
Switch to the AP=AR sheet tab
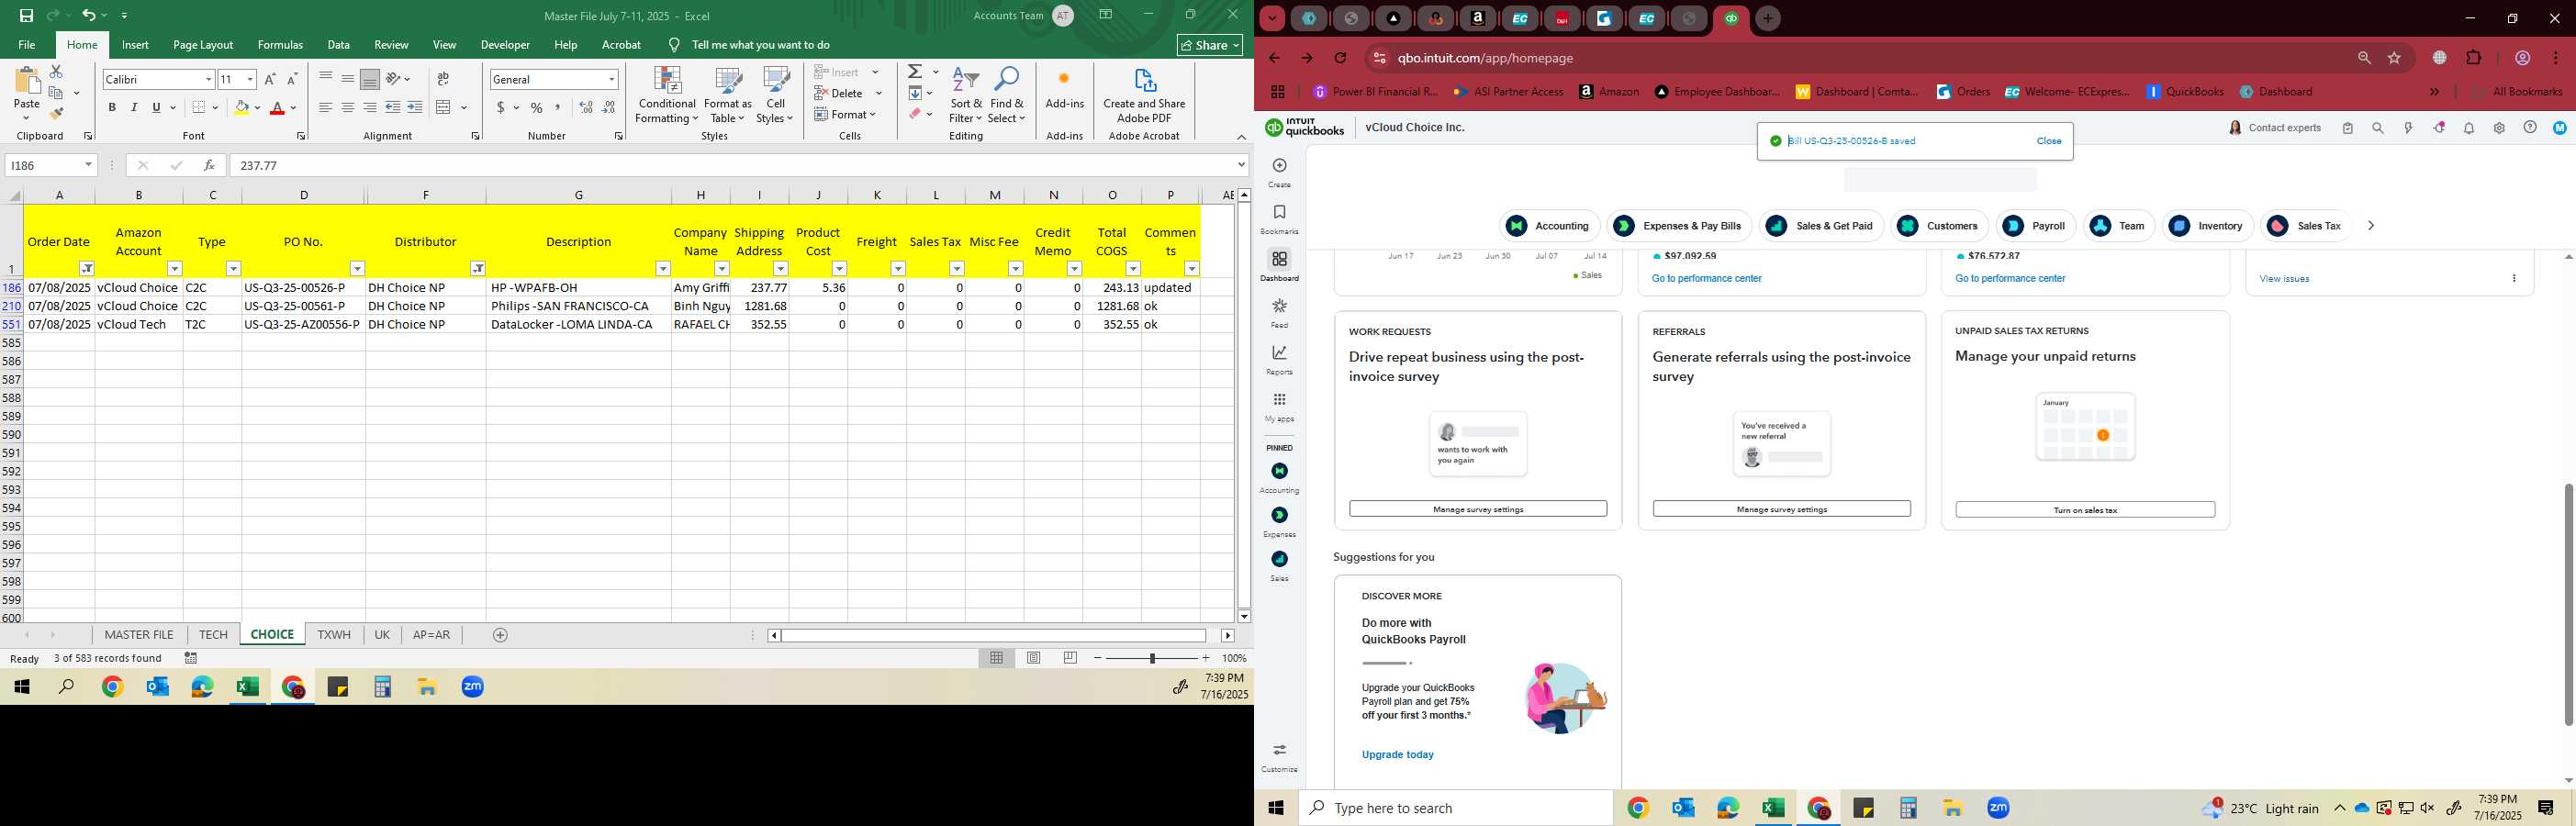click(431, 635)
